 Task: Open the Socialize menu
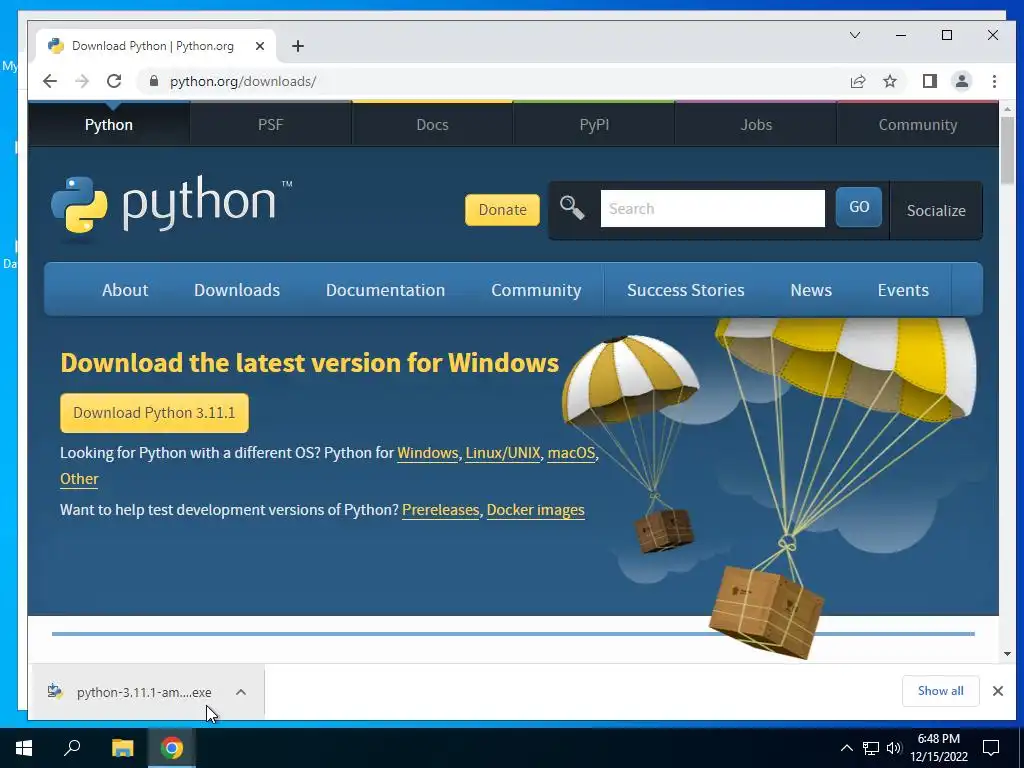click(936, 210)
